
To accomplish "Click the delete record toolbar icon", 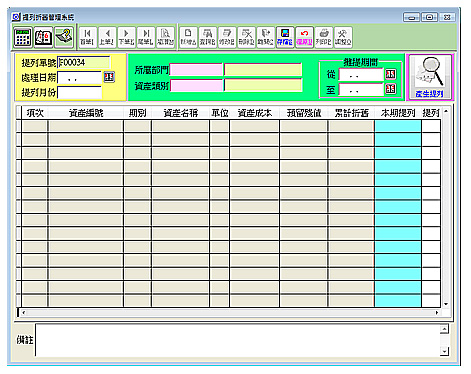I will point(246,37).
